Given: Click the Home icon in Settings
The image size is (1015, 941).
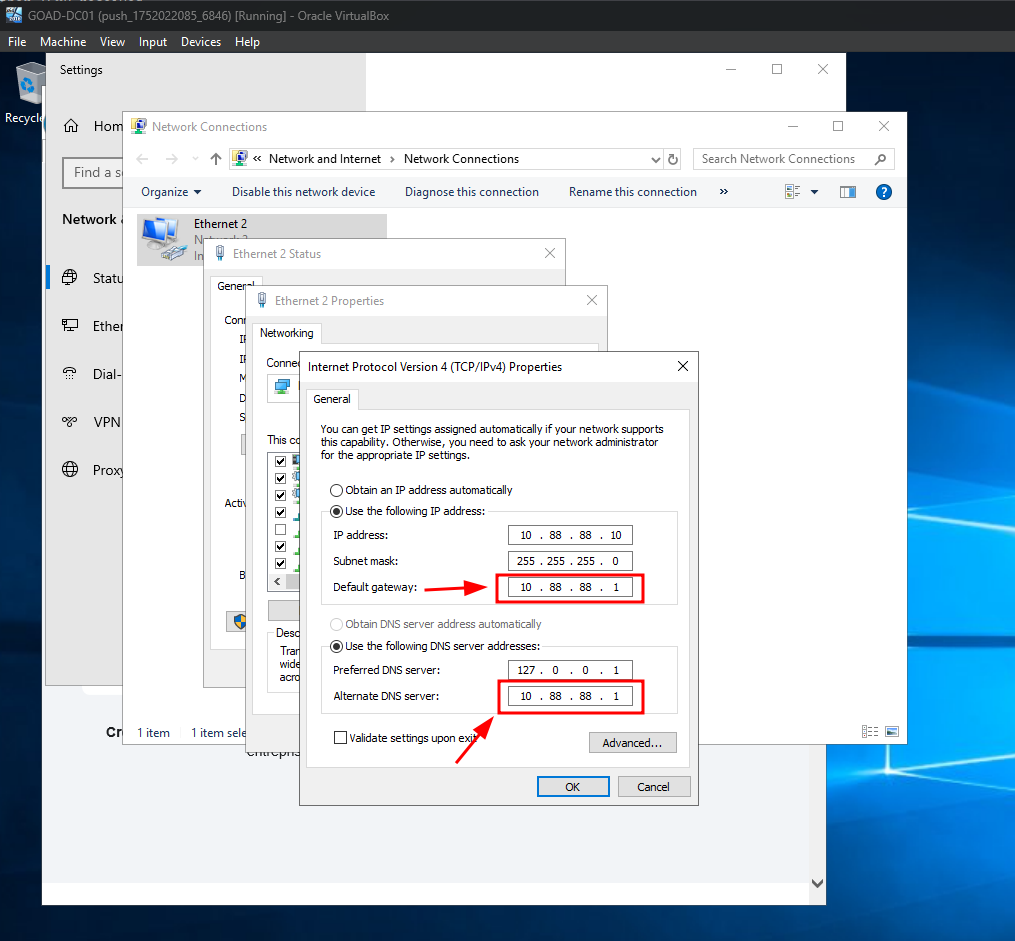Looking at the screenshot, I should point(71,126).
